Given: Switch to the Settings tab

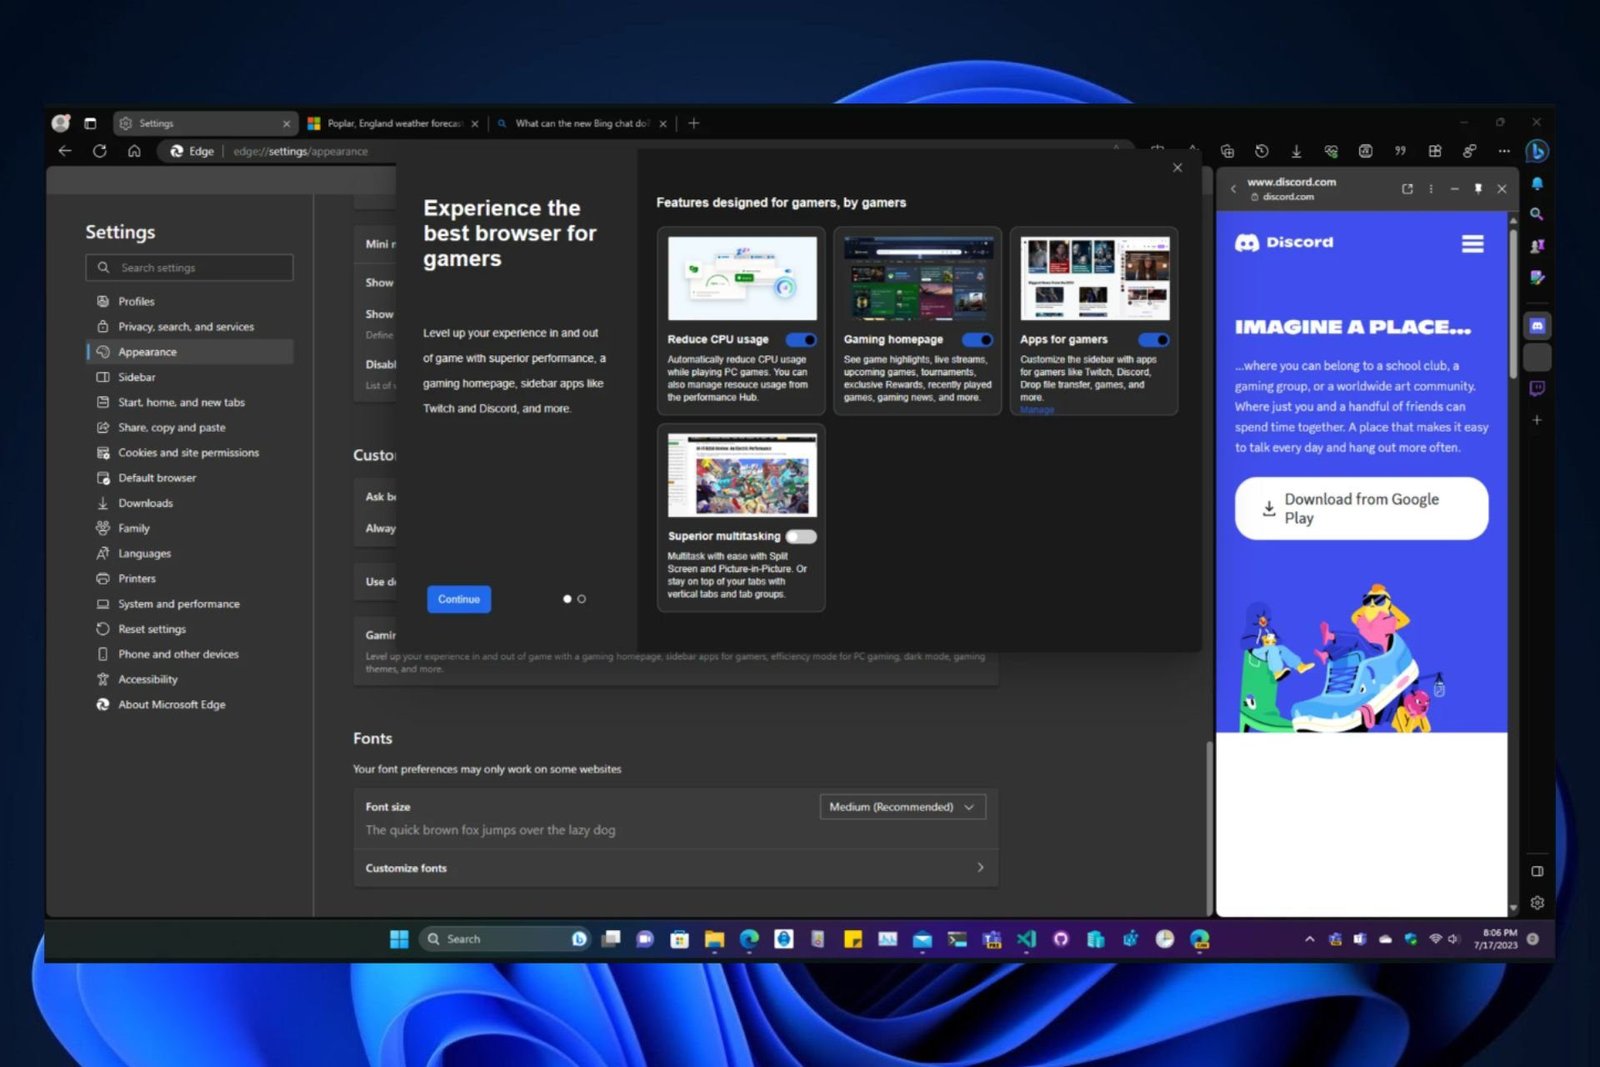Looking at the screenshot, I should point(205,123).
